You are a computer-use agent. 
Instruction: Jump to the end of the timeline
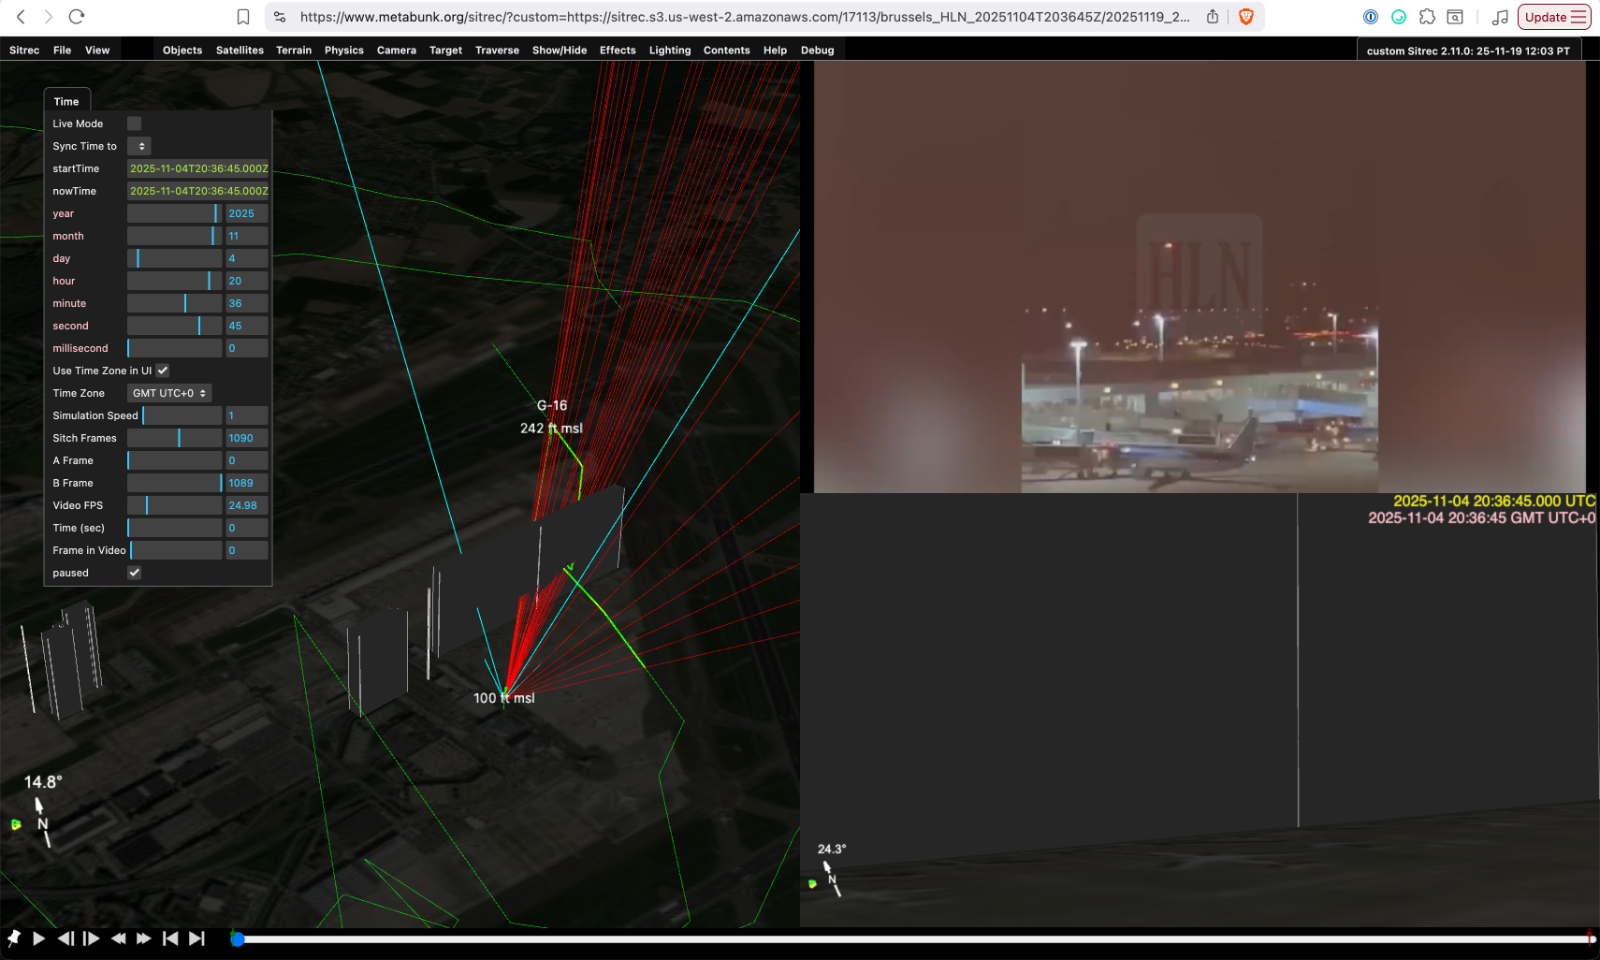coord(197,938)
